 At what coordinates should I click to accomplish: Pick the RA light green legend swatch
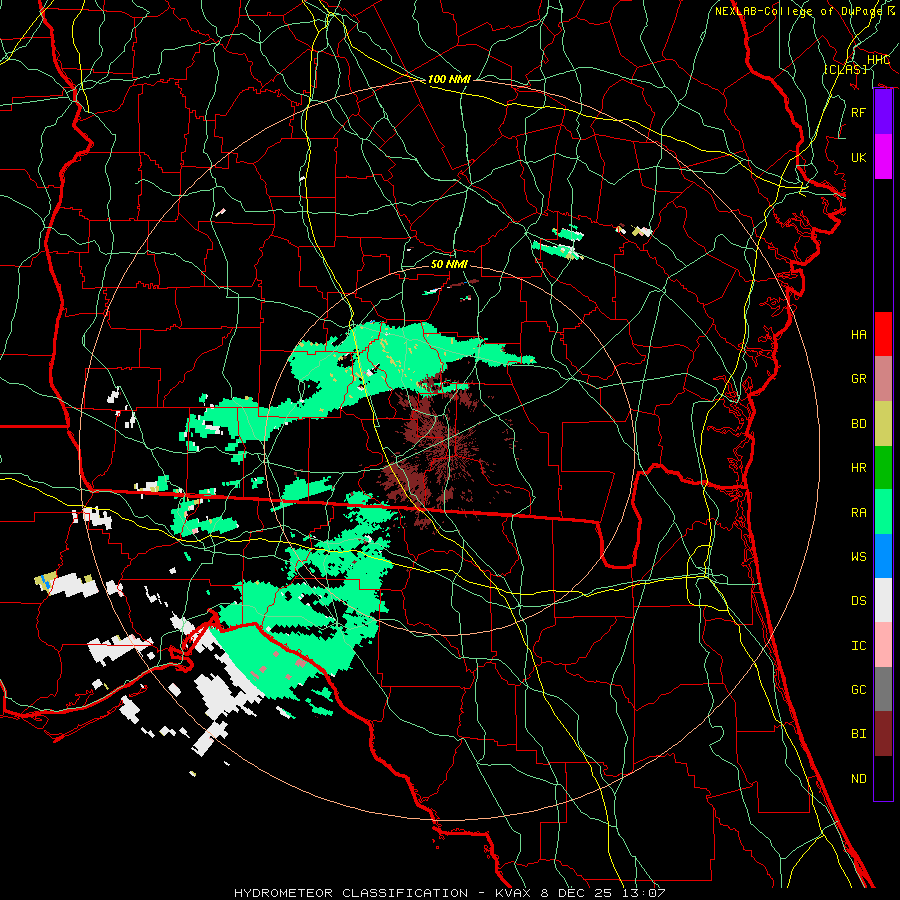883,512
